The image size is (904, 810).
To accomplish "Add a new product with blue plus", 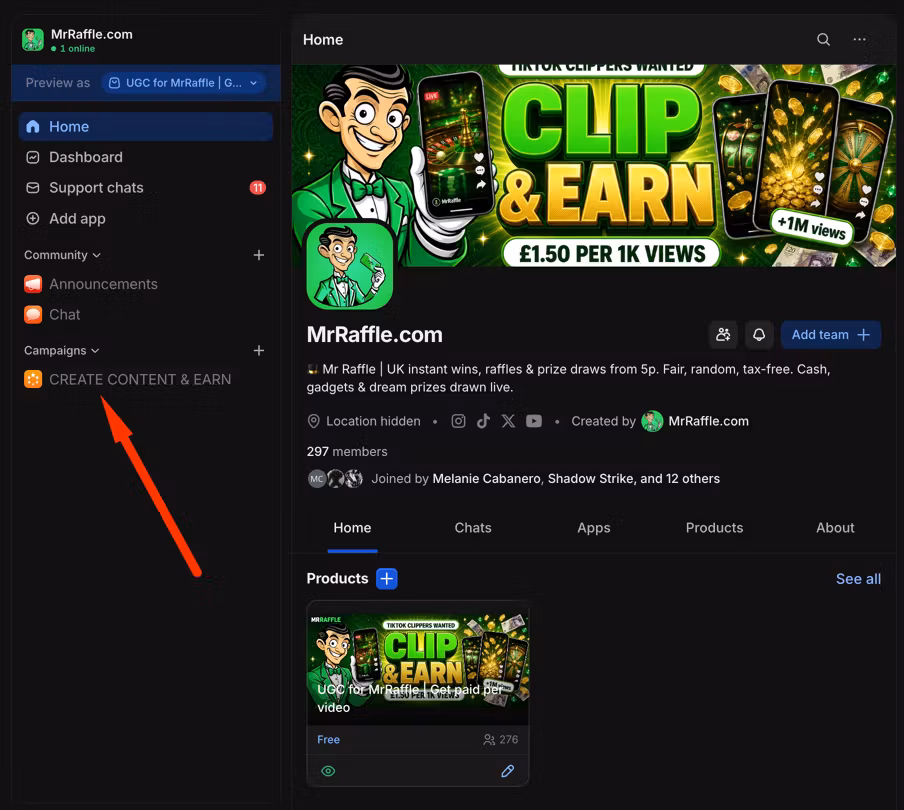I will [x=387, y=578].
